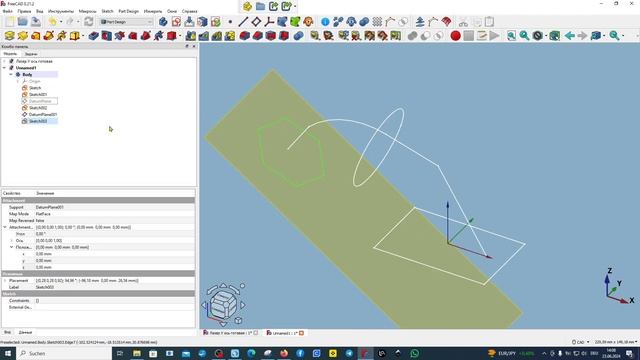Image resolution: width=640 pixels, height=360 pixels.
Task: Open a file with the folder toolbar icon
Action: pos(22,22)
